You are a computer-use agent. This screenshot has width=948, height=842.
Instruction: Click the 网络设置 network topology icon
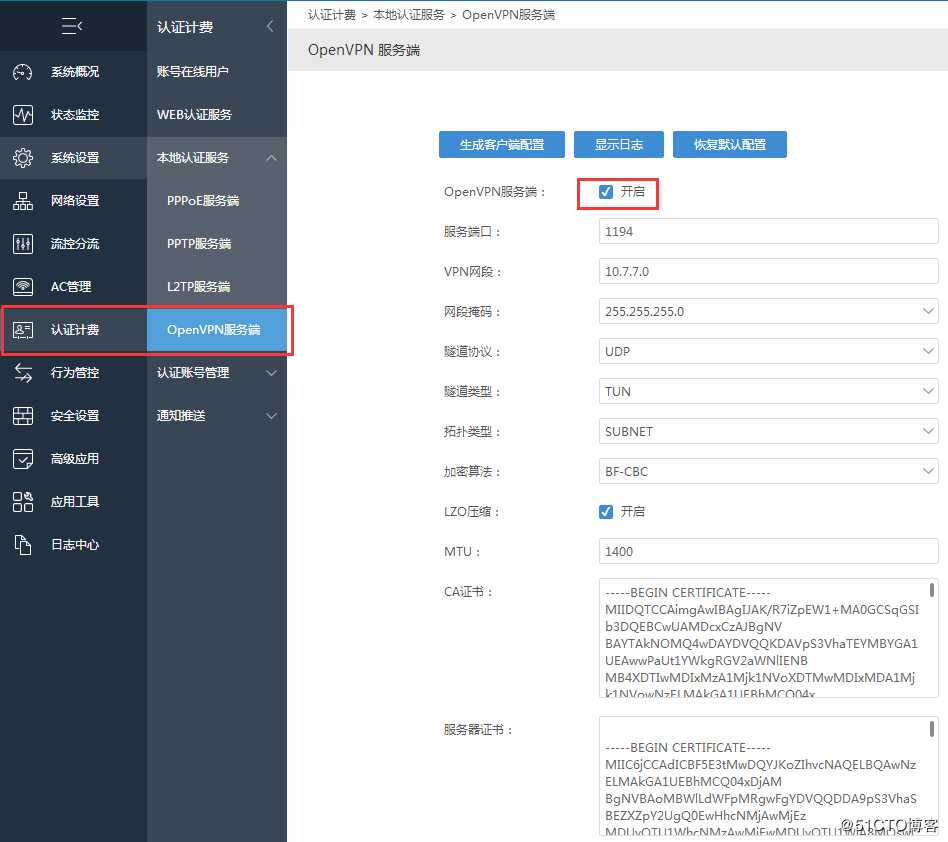[23, 201]
